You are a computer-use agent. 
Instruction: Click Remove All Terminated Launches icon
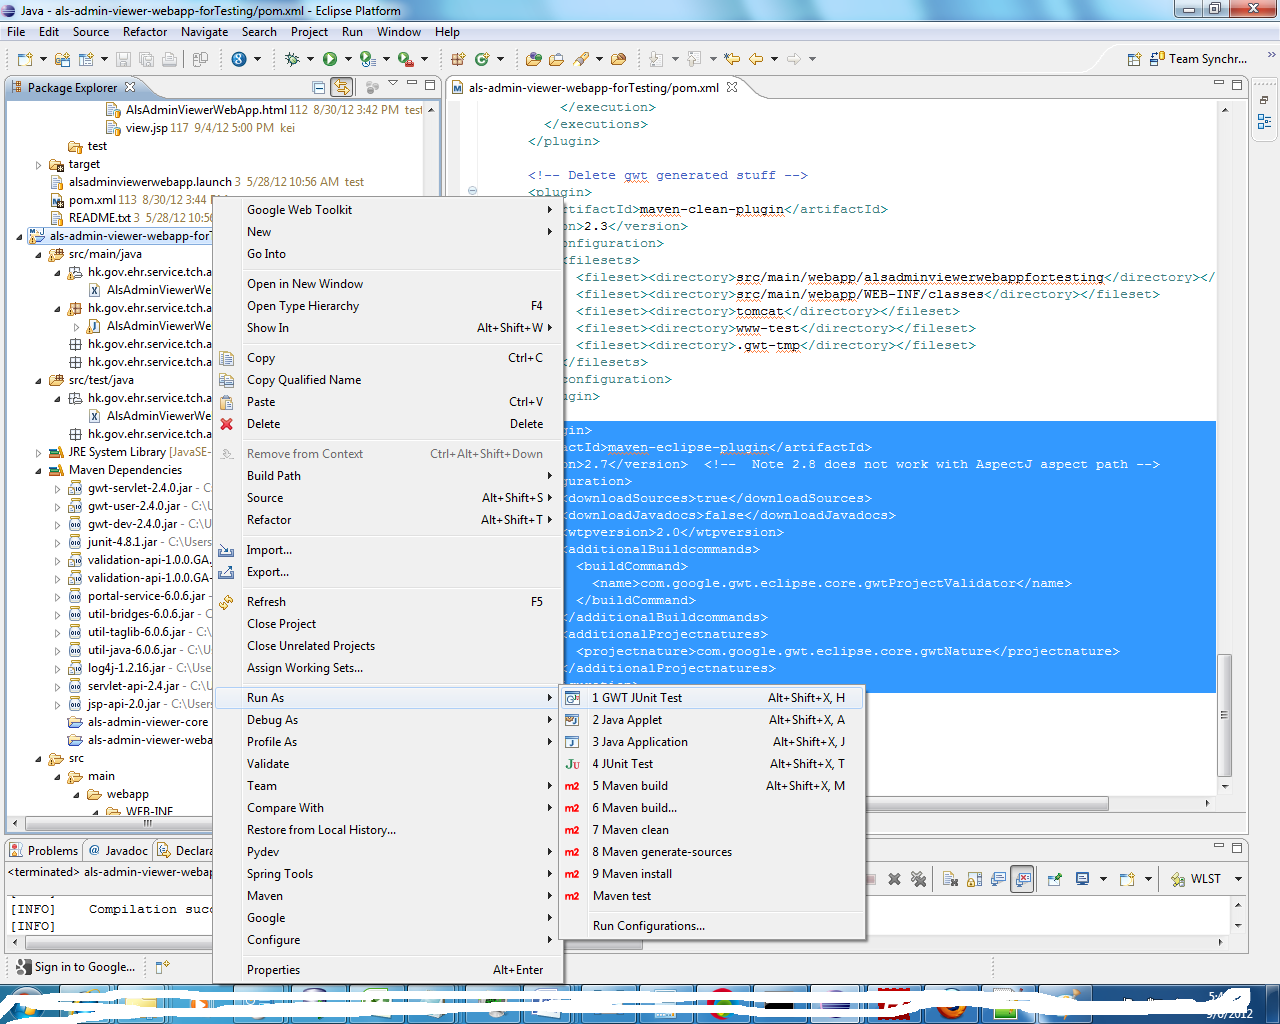[x=918, y=879]
